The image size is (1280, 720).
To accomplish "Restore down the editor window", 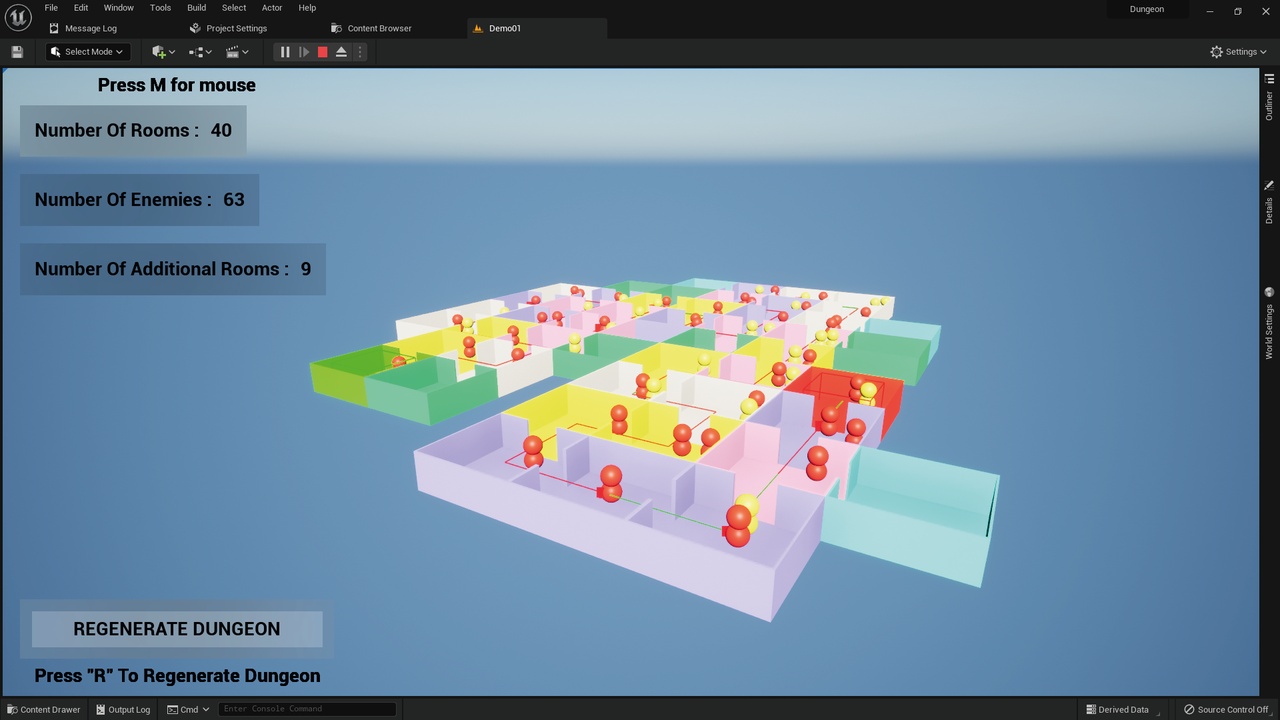I will (1237, 11).
